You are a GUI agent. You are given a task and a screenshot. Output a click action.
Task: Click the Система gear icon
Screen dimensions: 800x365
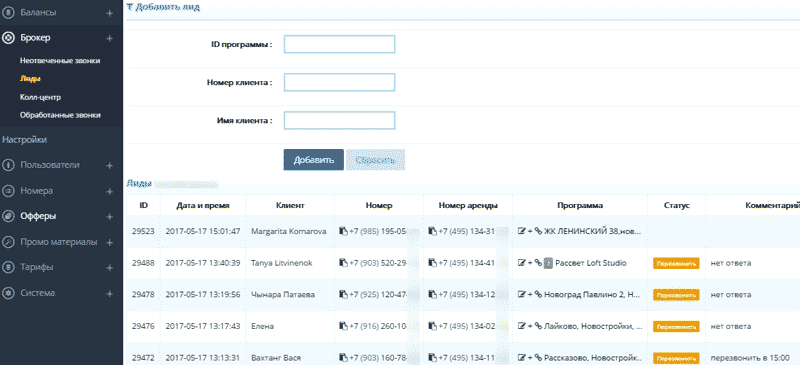8,293
